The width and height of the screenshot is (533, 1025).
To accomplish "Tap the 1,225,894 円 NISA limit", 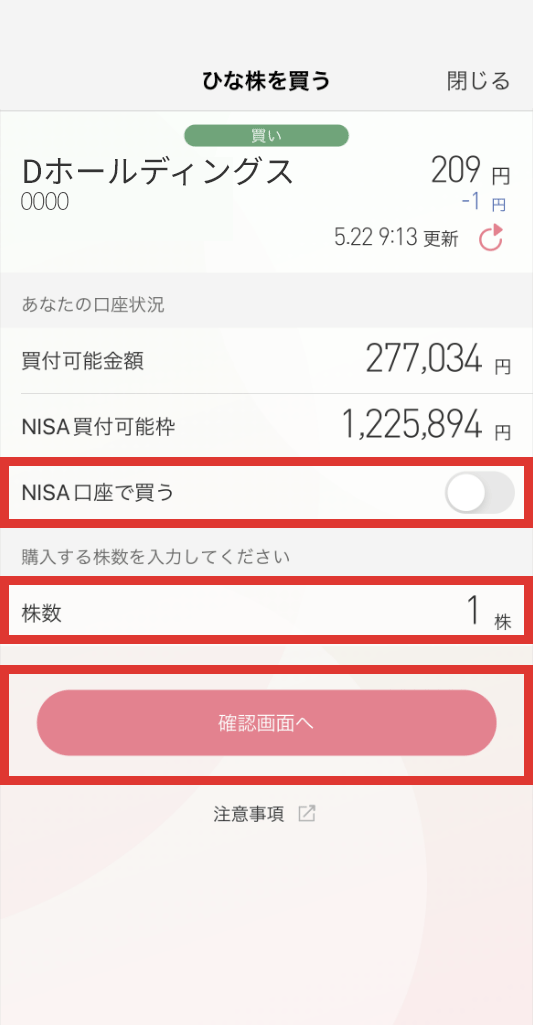I will click(x=426, y=425).
